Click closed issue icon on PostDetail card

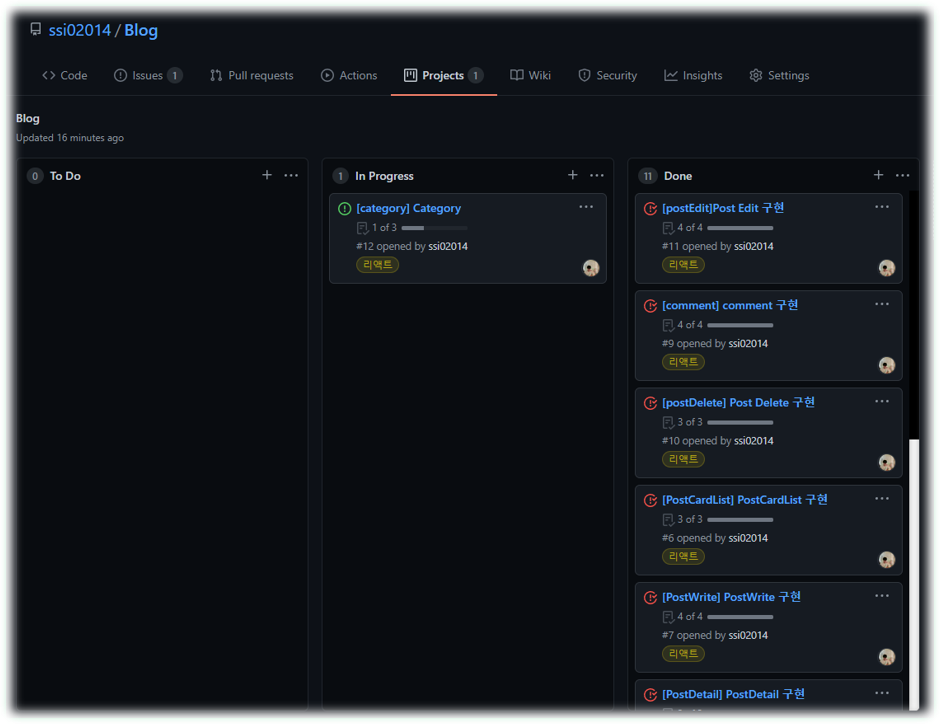pyautogui.click(x=650, y=694)
